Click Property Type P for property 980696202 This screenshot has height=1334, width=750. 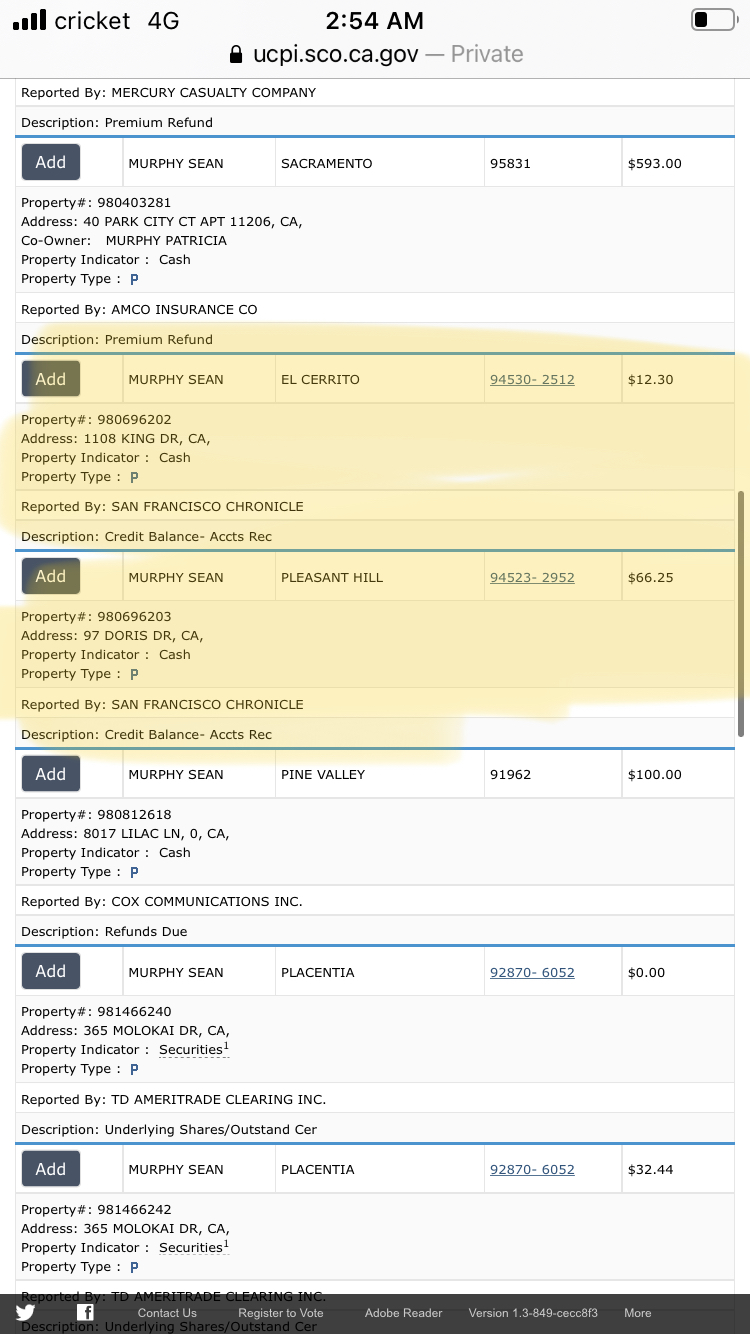134,477
